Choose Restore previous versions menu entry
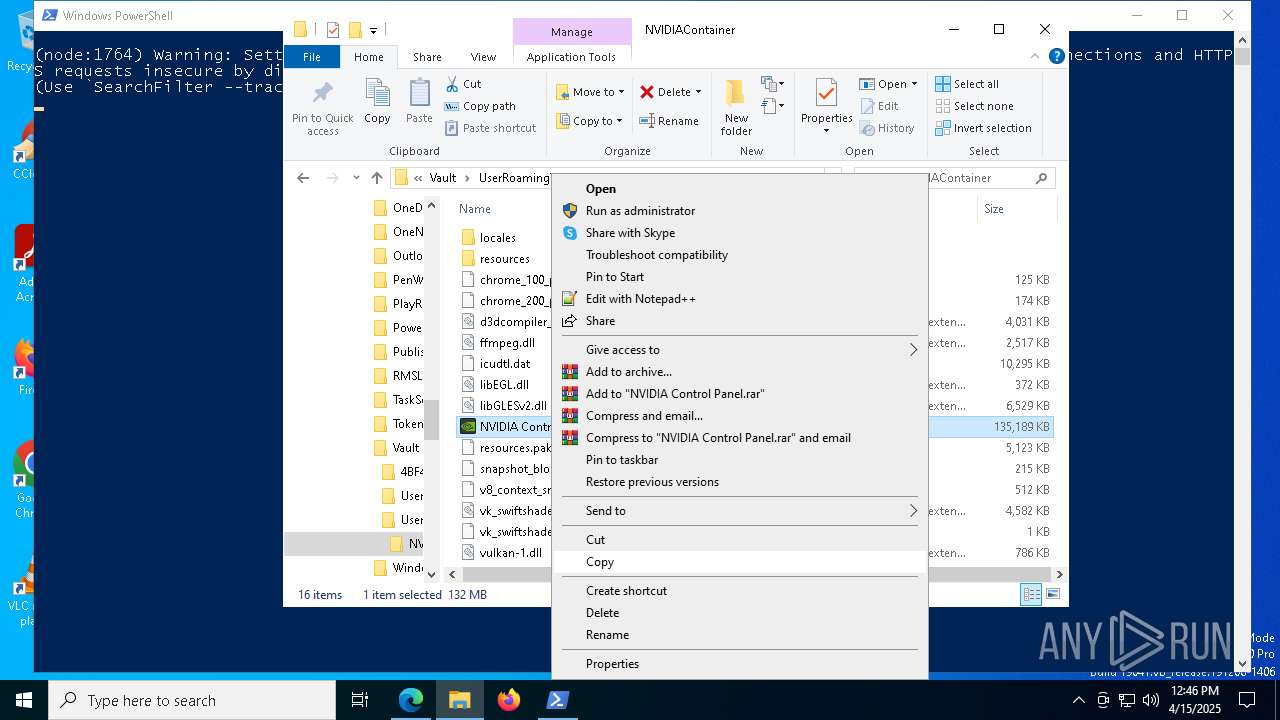 pos(739,482)
